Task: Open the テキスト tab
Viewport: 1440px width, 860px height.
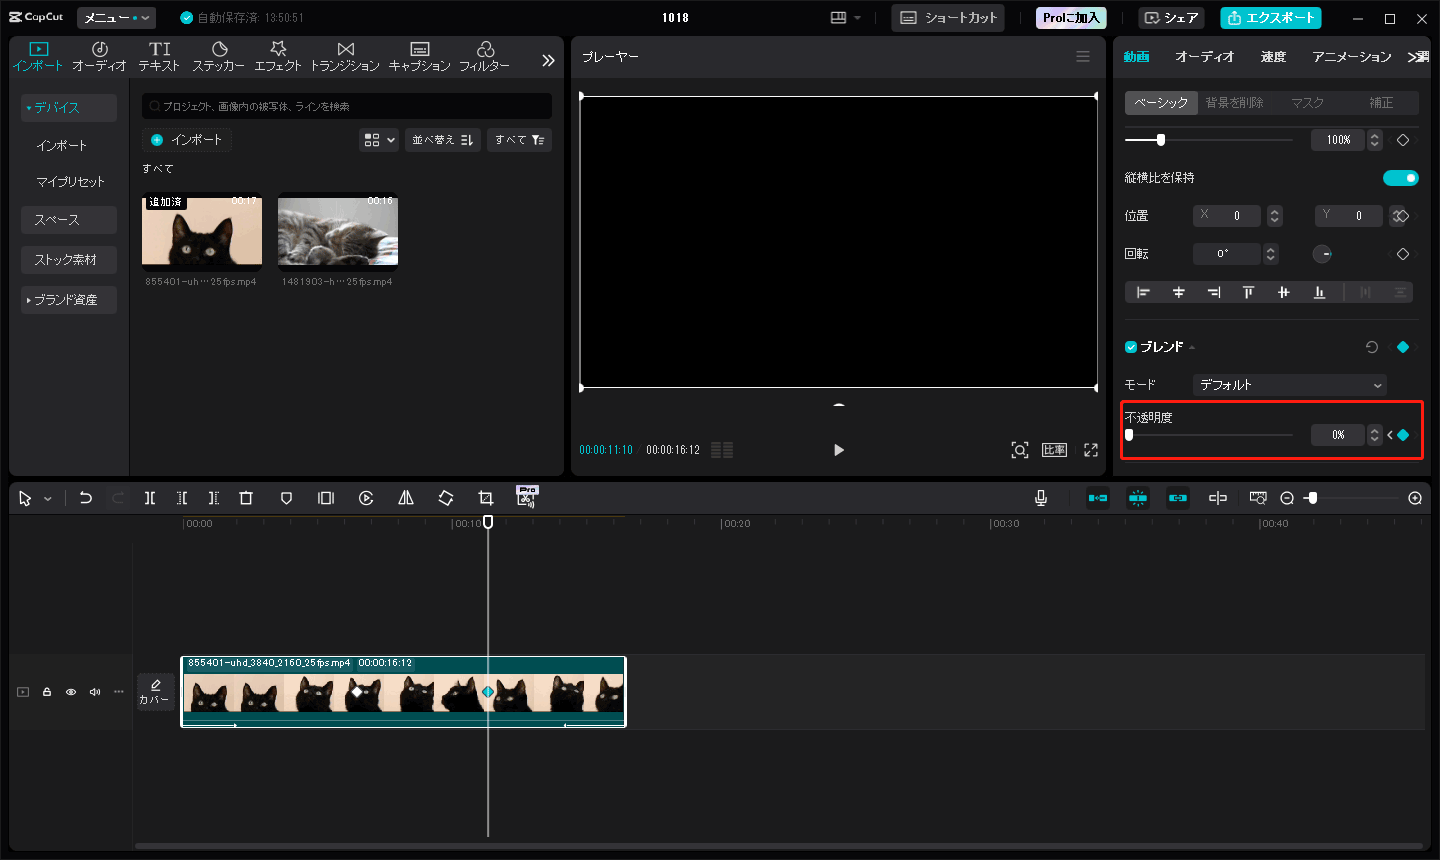Action: coord(159,56)
